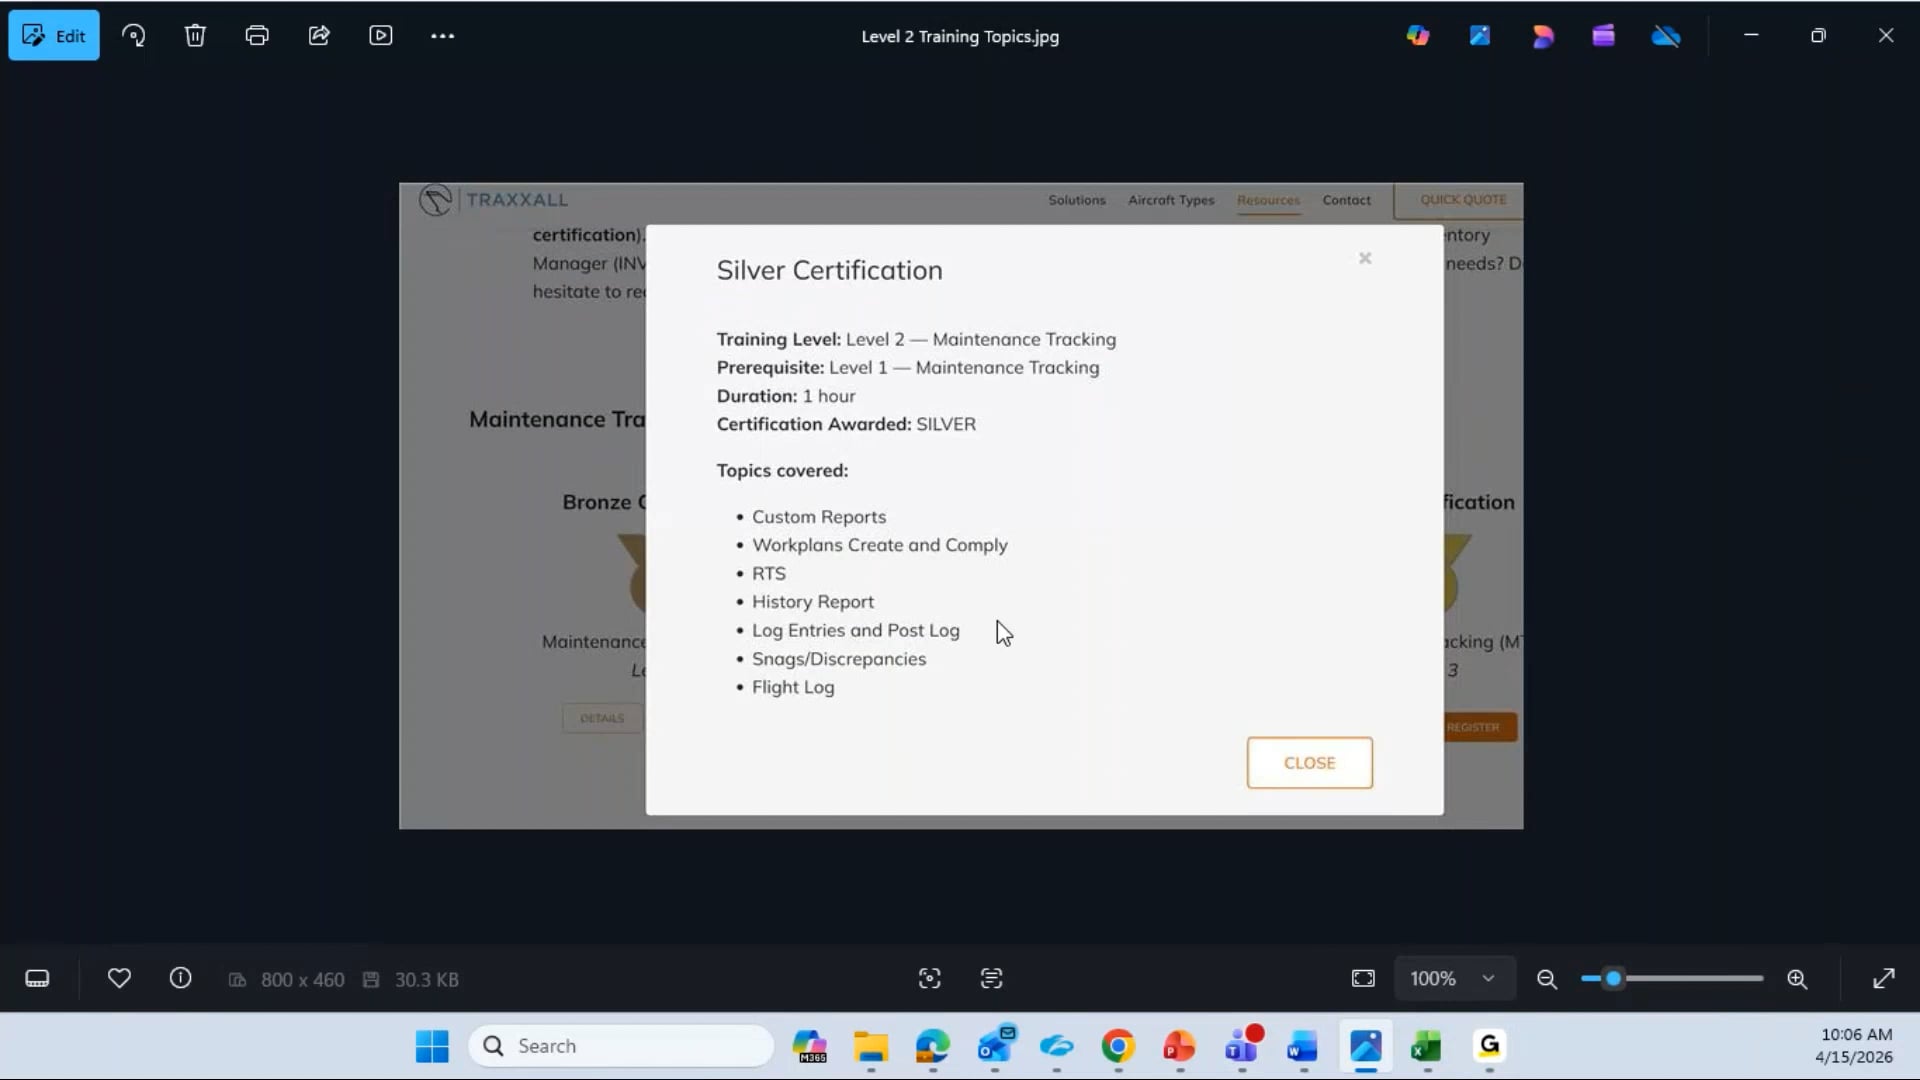Rotate the image with the rotate icon
Viewport: 1920px width, 1080px height.
tap(133, 36)
